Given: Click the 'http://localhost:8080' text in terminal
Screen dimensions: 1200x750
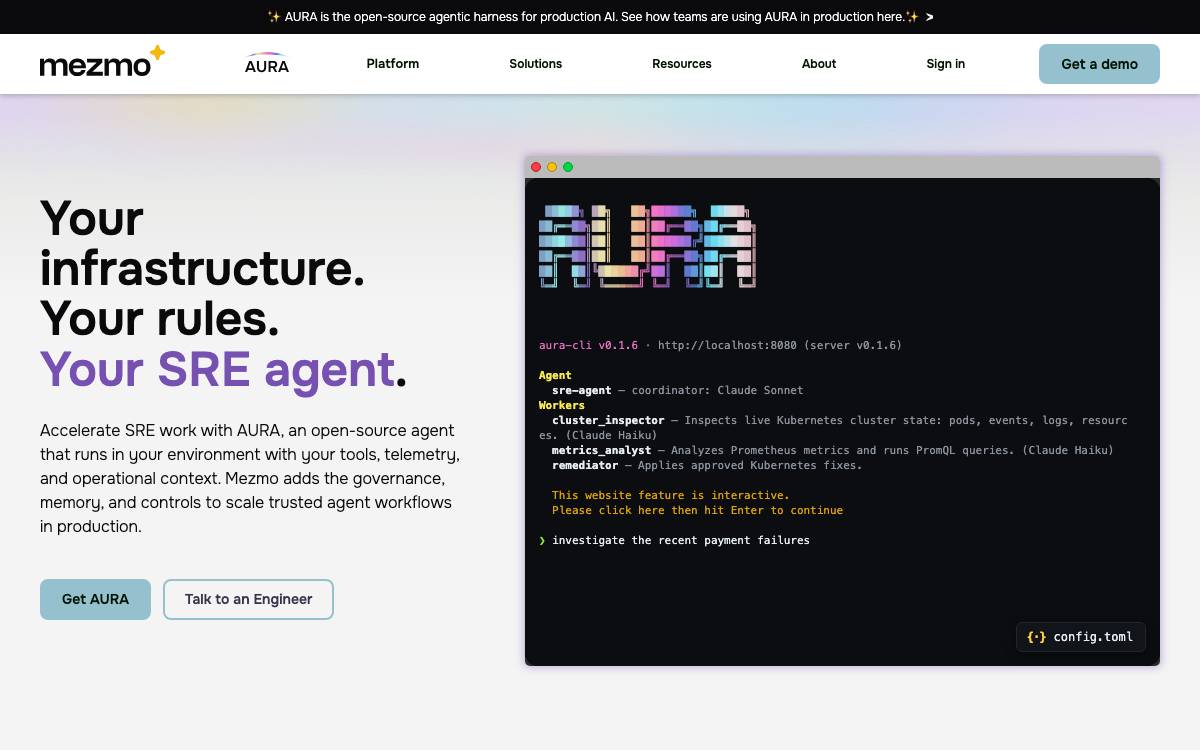Looking at the screenshot, I should tap(727, 345).
